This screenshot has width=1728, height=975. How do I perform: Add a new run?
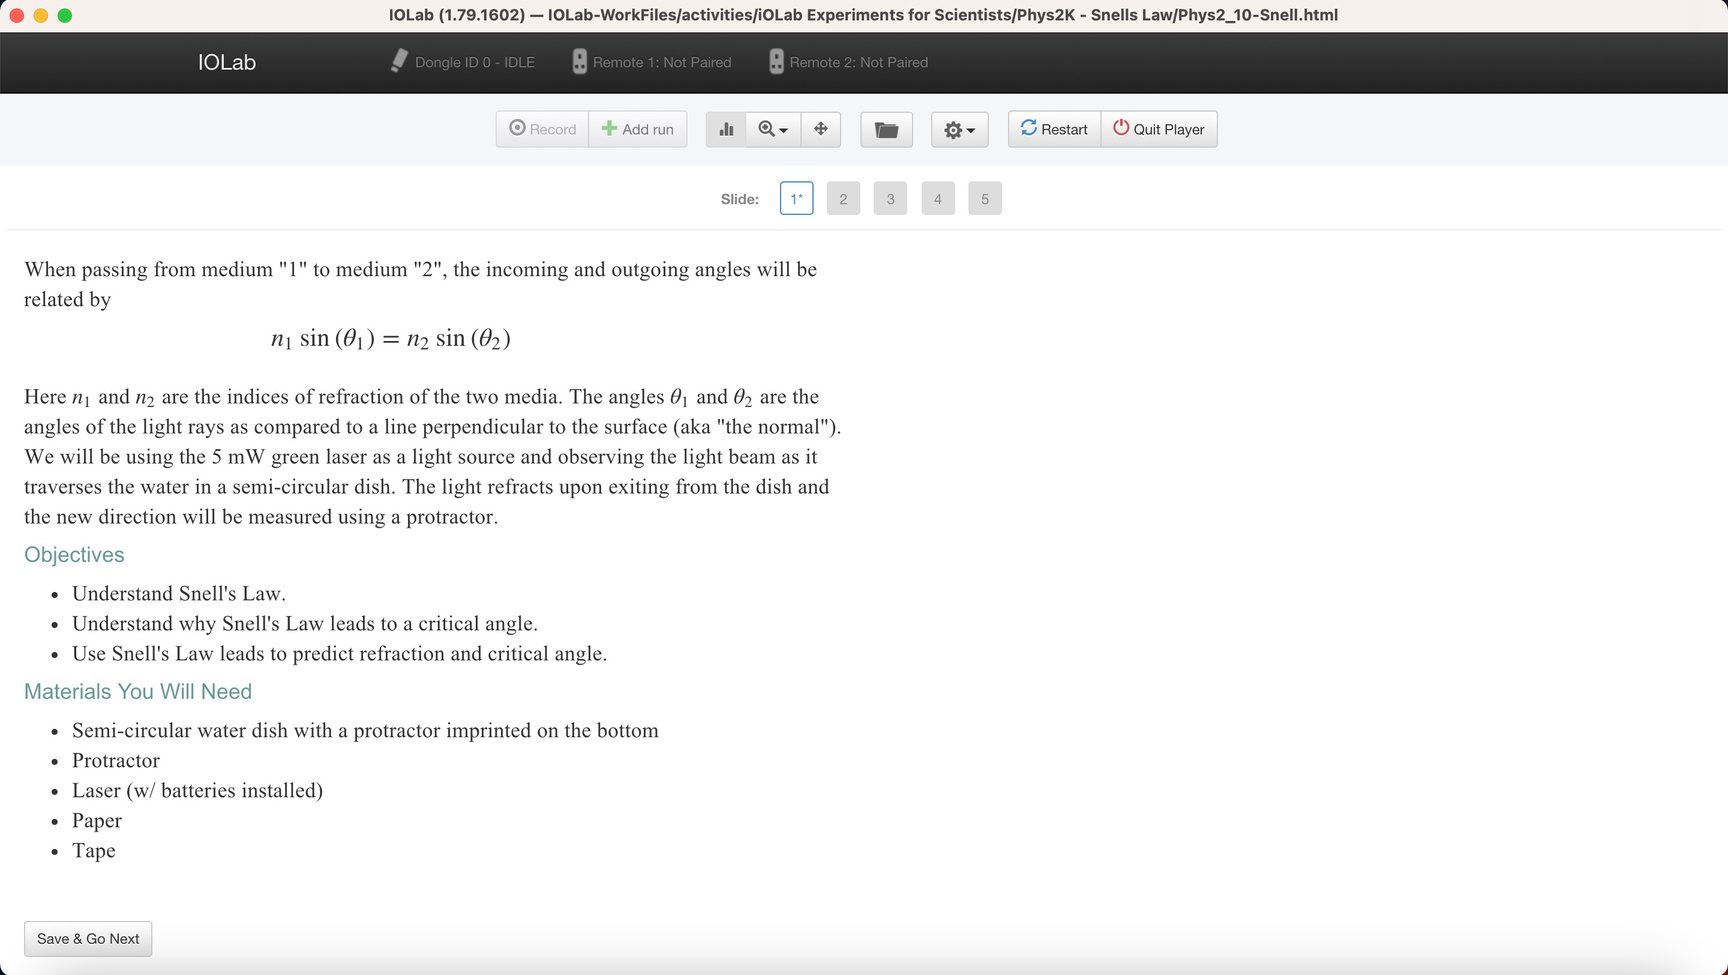tap(638, 129)
